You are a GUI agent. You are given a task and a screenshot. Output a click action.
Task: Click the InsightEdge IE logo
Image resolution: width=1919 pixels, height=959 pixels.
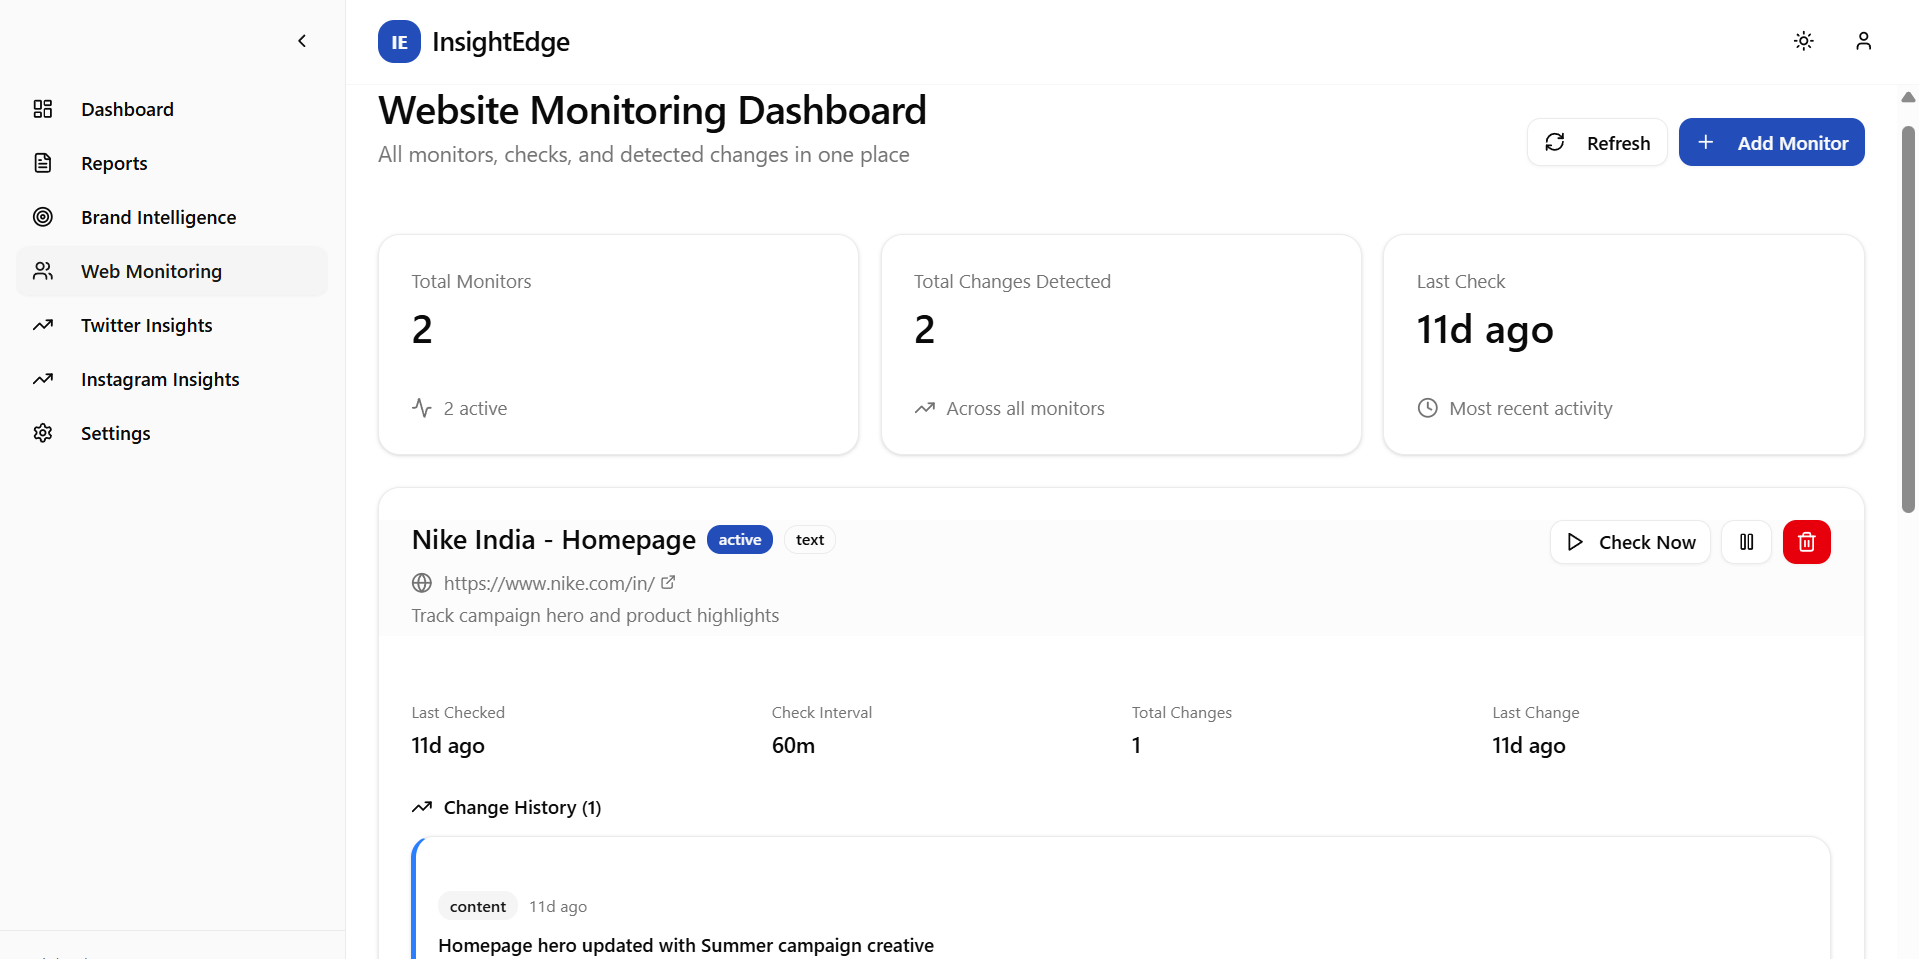click(399, 41)
